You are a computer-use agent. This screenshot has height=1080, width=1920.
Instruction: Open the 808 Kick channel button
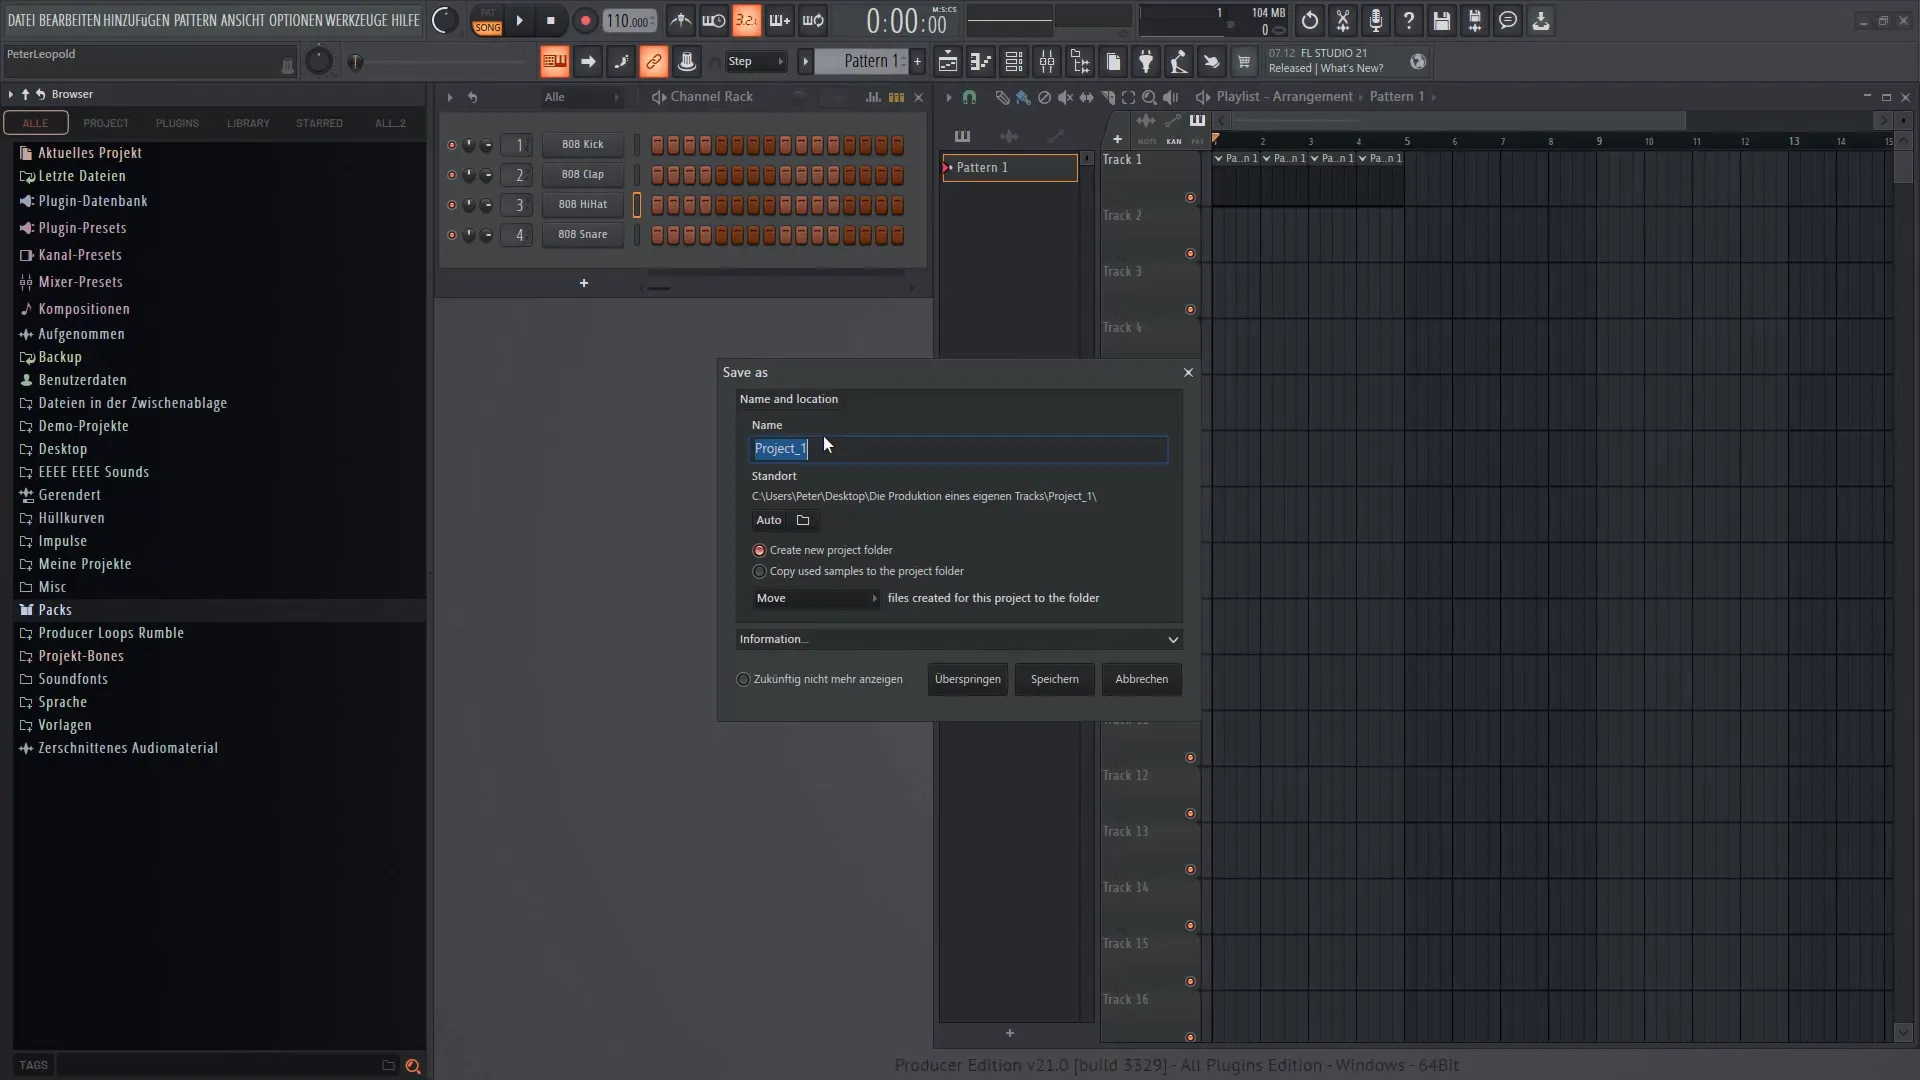582,145
